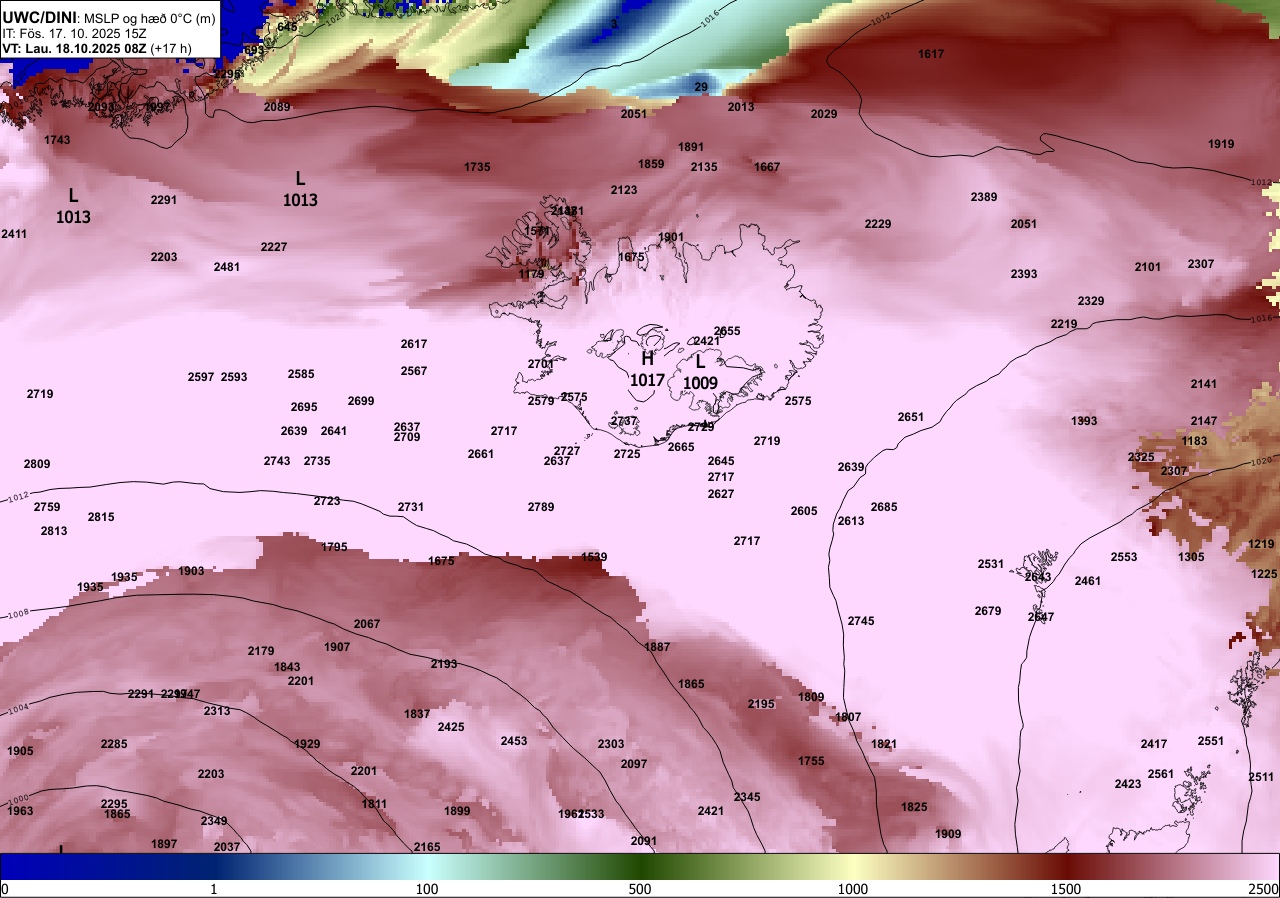Select the value 2731
Image resolution: width=1280 pixels, height=898 pixels.
[x=411, y=507]
